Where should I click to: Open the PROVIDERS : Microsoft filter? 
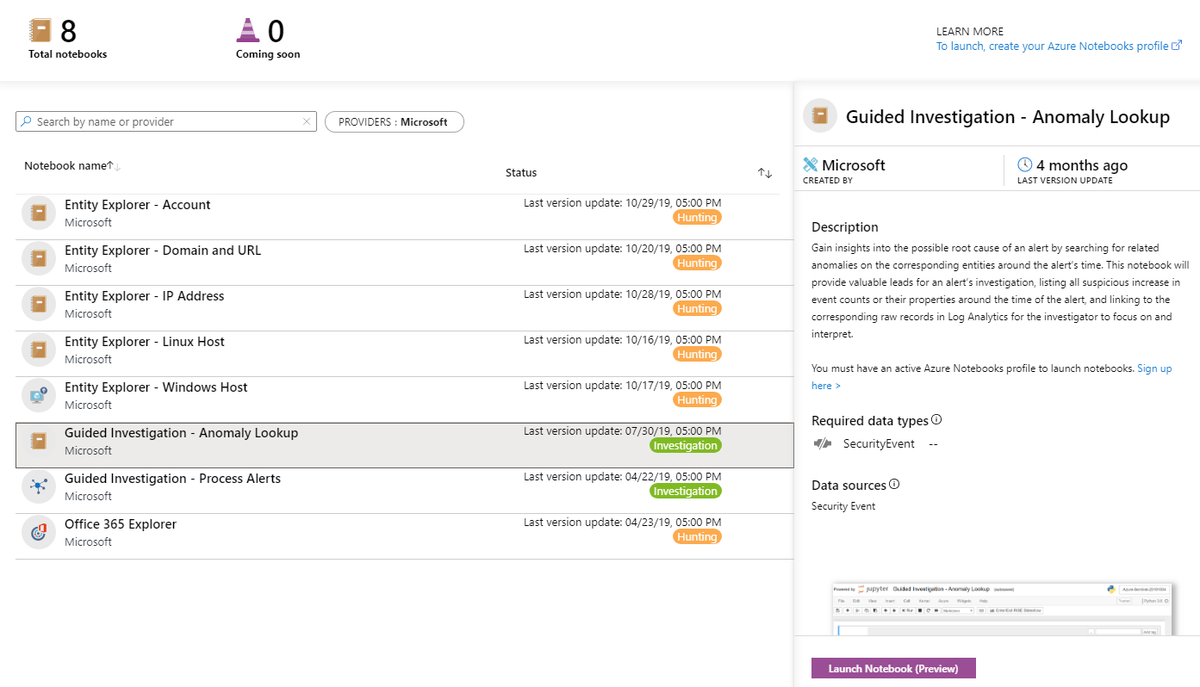[394, 122]
